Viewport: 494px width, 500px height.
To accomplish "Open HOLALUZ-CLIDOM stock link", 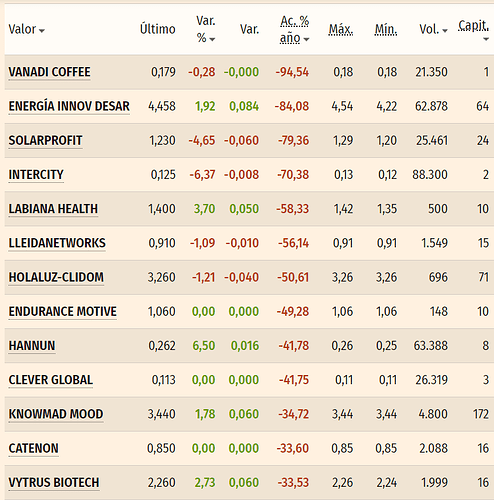I will pyautogui.click(x=56, y=277).
